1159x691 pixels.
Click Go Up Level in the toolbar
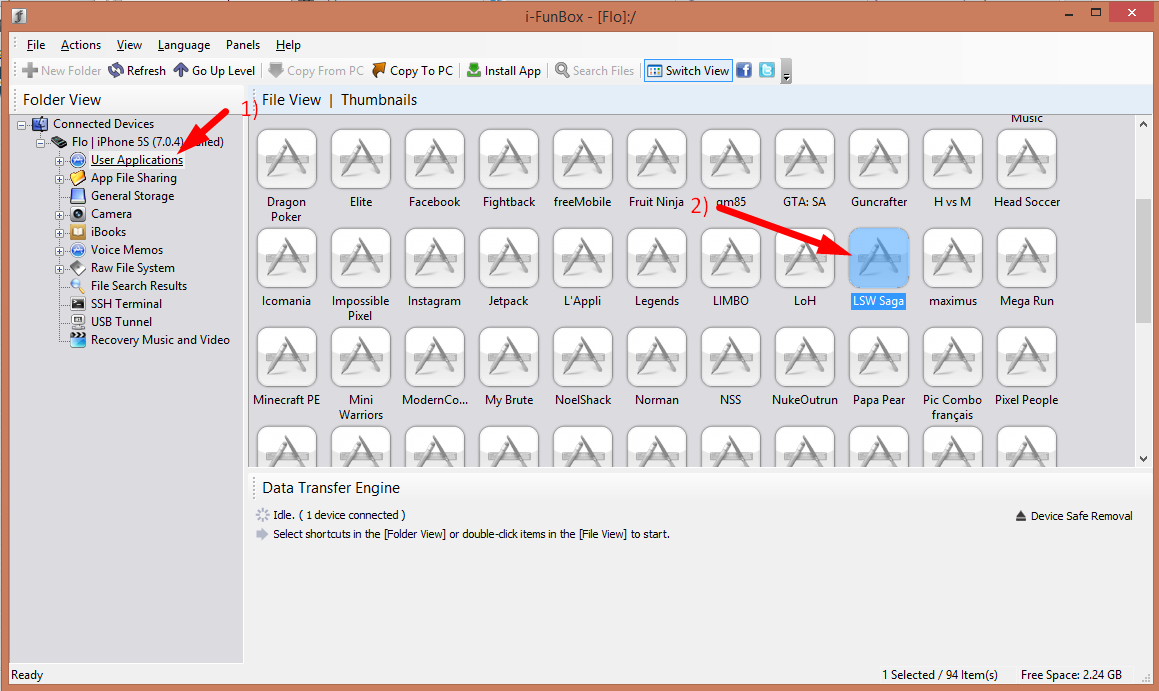click(x=214, y=70)
